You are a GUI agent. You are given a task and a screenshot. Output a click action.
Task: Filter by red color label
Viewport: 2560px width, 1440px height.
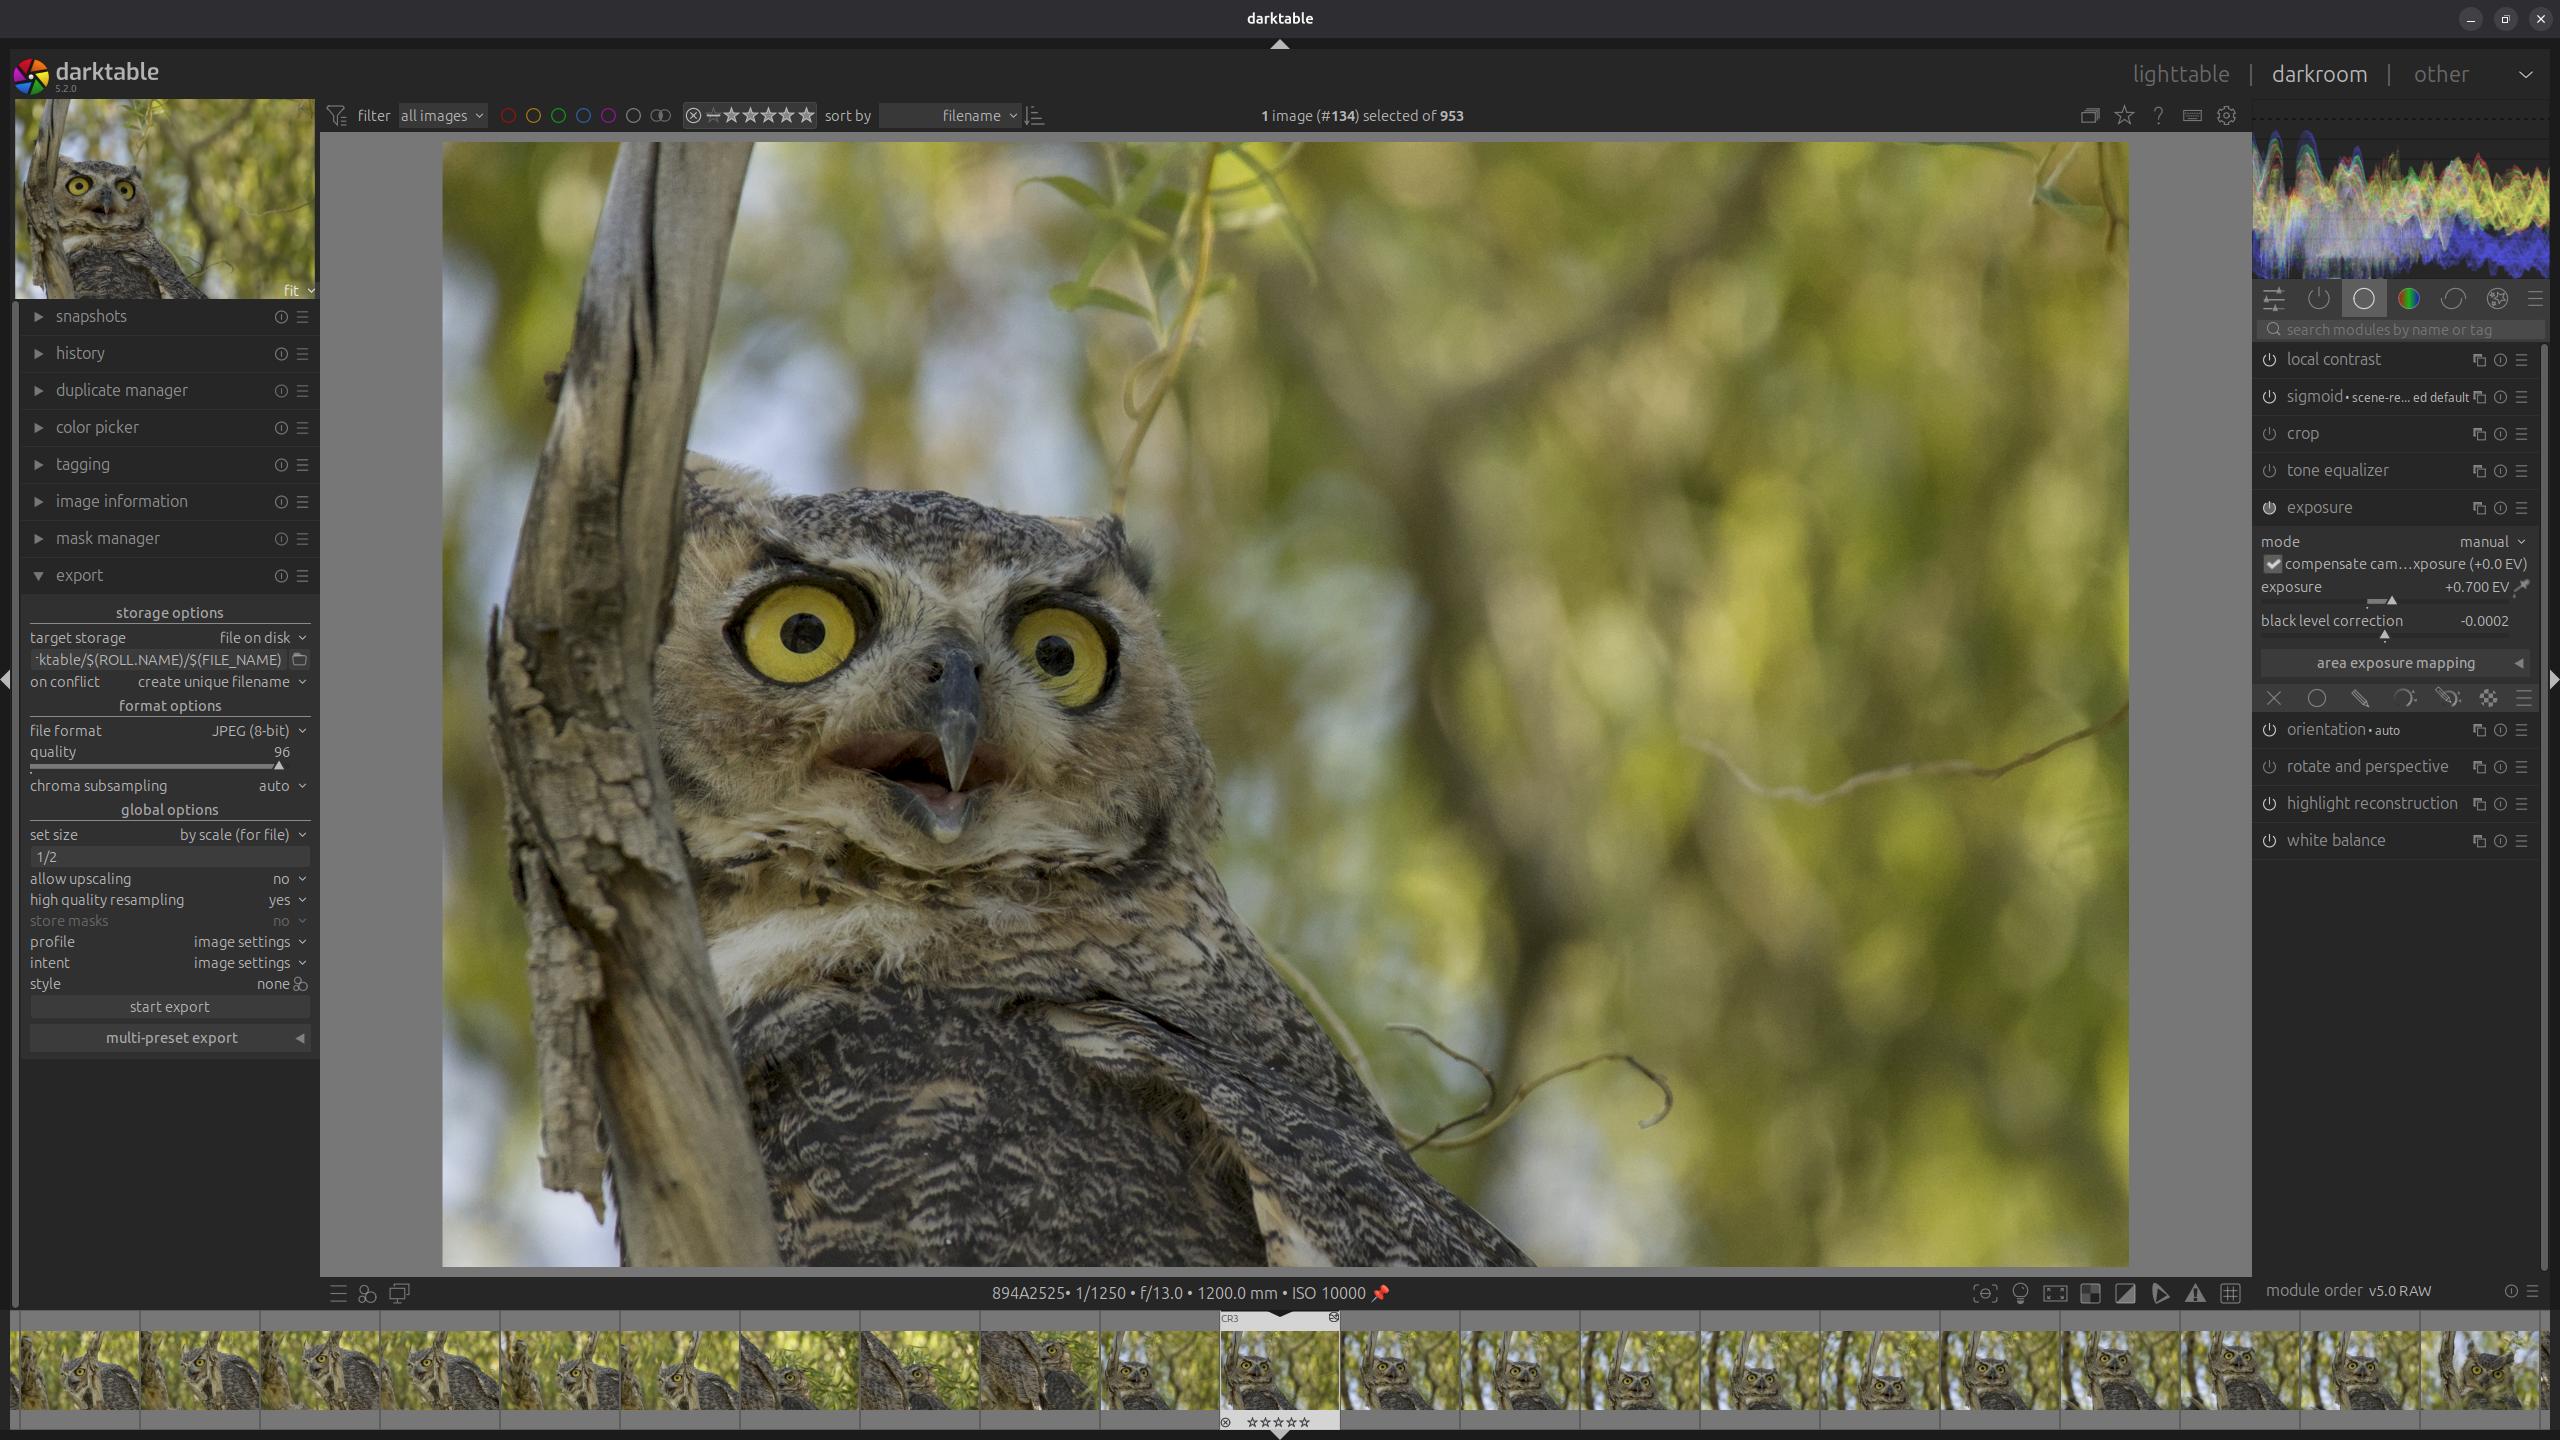click(508, 116)
